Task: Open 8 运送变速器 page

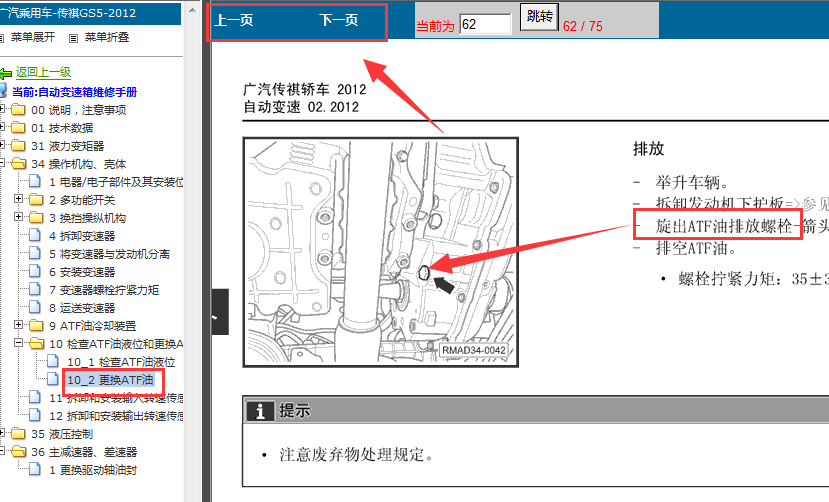Action: (82, 308)
